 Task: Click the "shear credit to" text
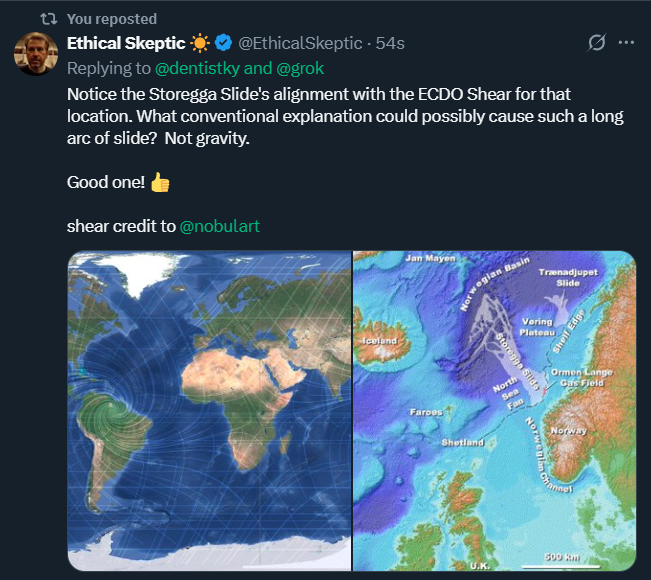pos(120,225)
